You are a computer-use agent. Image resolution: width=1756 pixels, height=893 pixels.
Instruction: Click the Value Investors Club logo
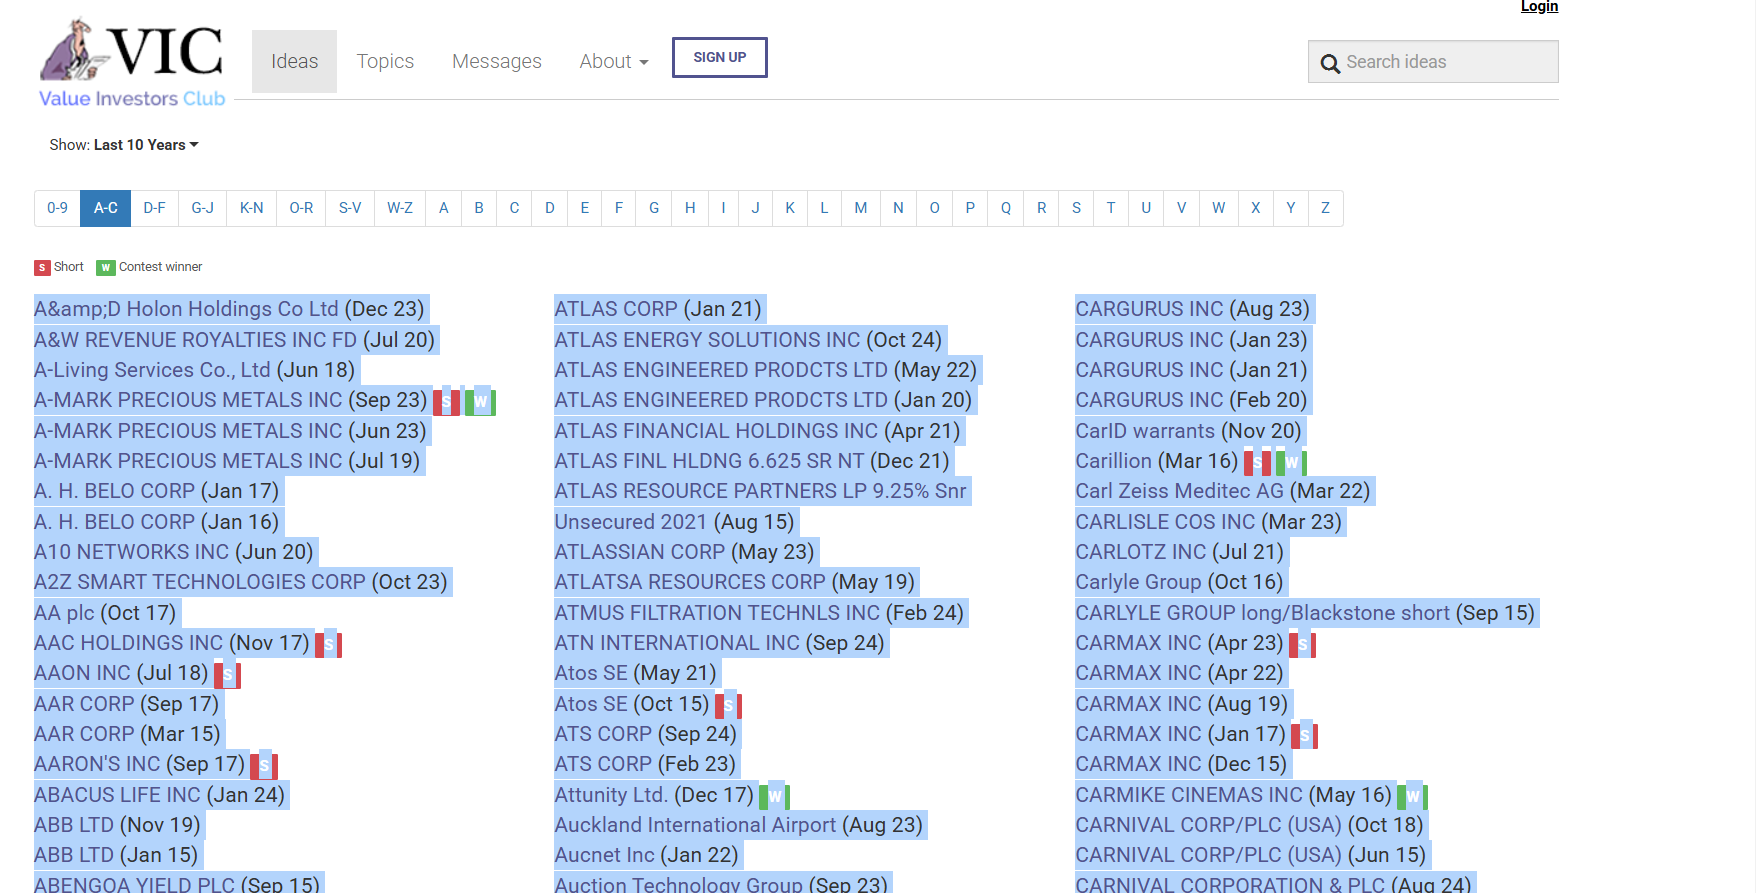click(x=132, y=62)
